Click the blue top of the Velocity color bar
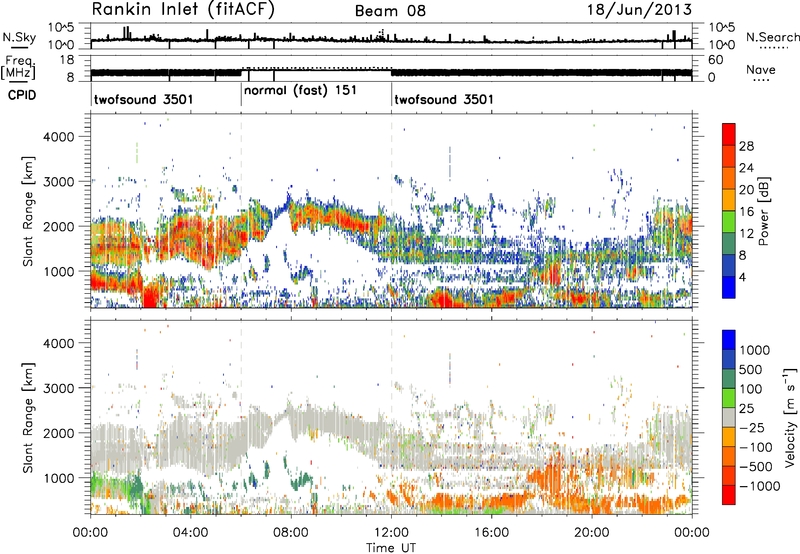The image size is (800, 554). [x=729, y=339]
